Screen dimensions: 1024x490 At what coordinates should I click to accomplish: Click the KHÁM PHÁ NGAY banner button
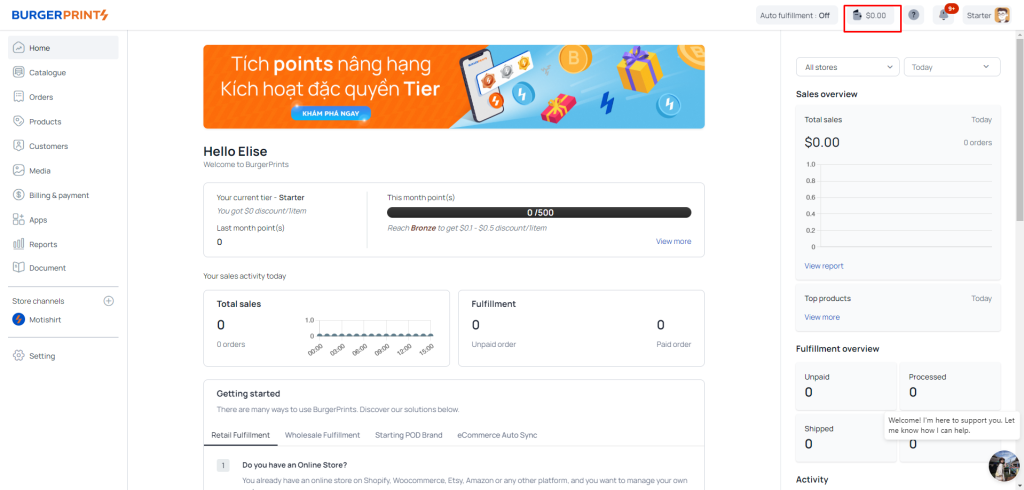pos(331,114)
